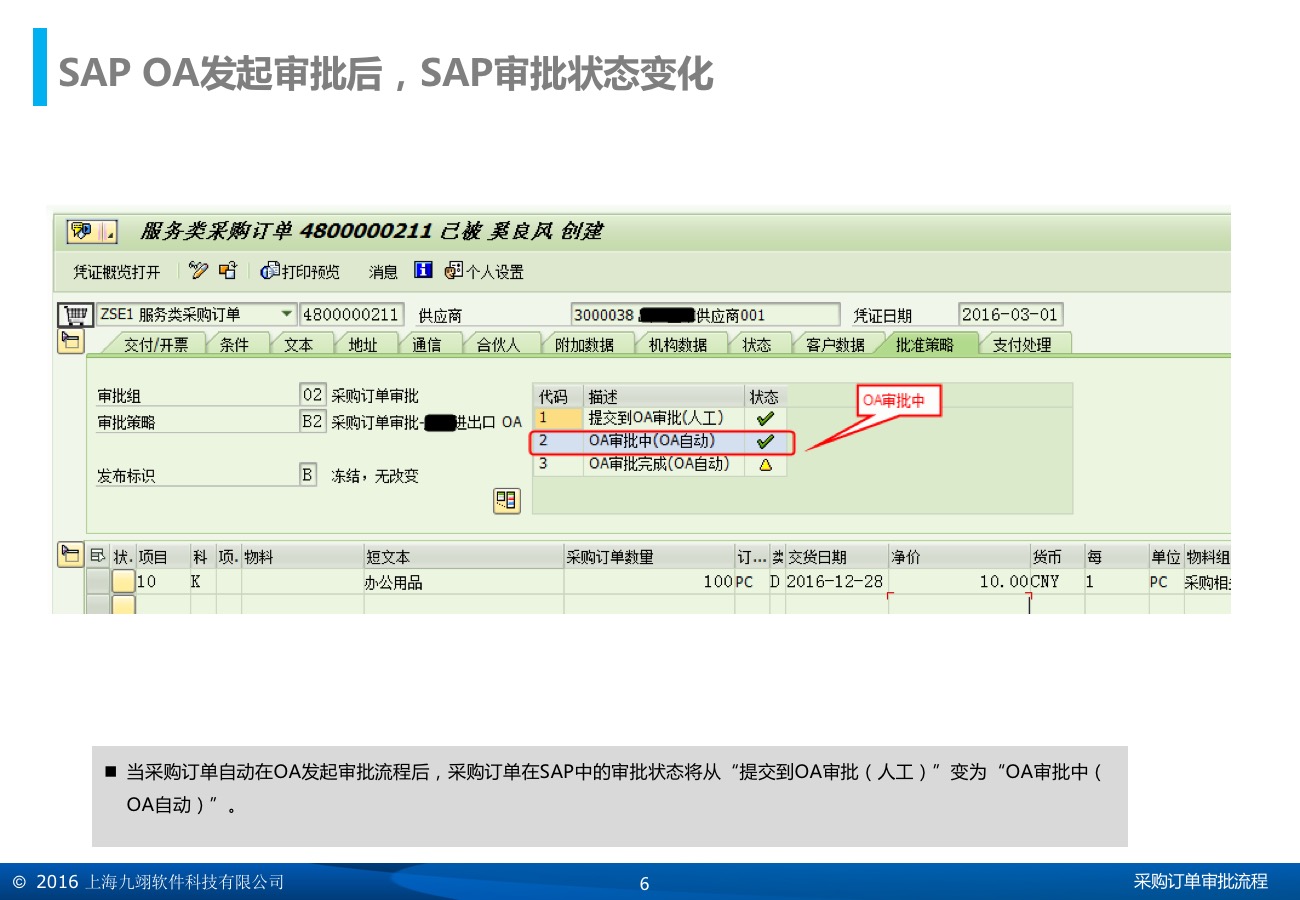Viewport: 1300px width, 900px height.
Task: Click the display/change pencil icon
Action: tap(198, 271)
